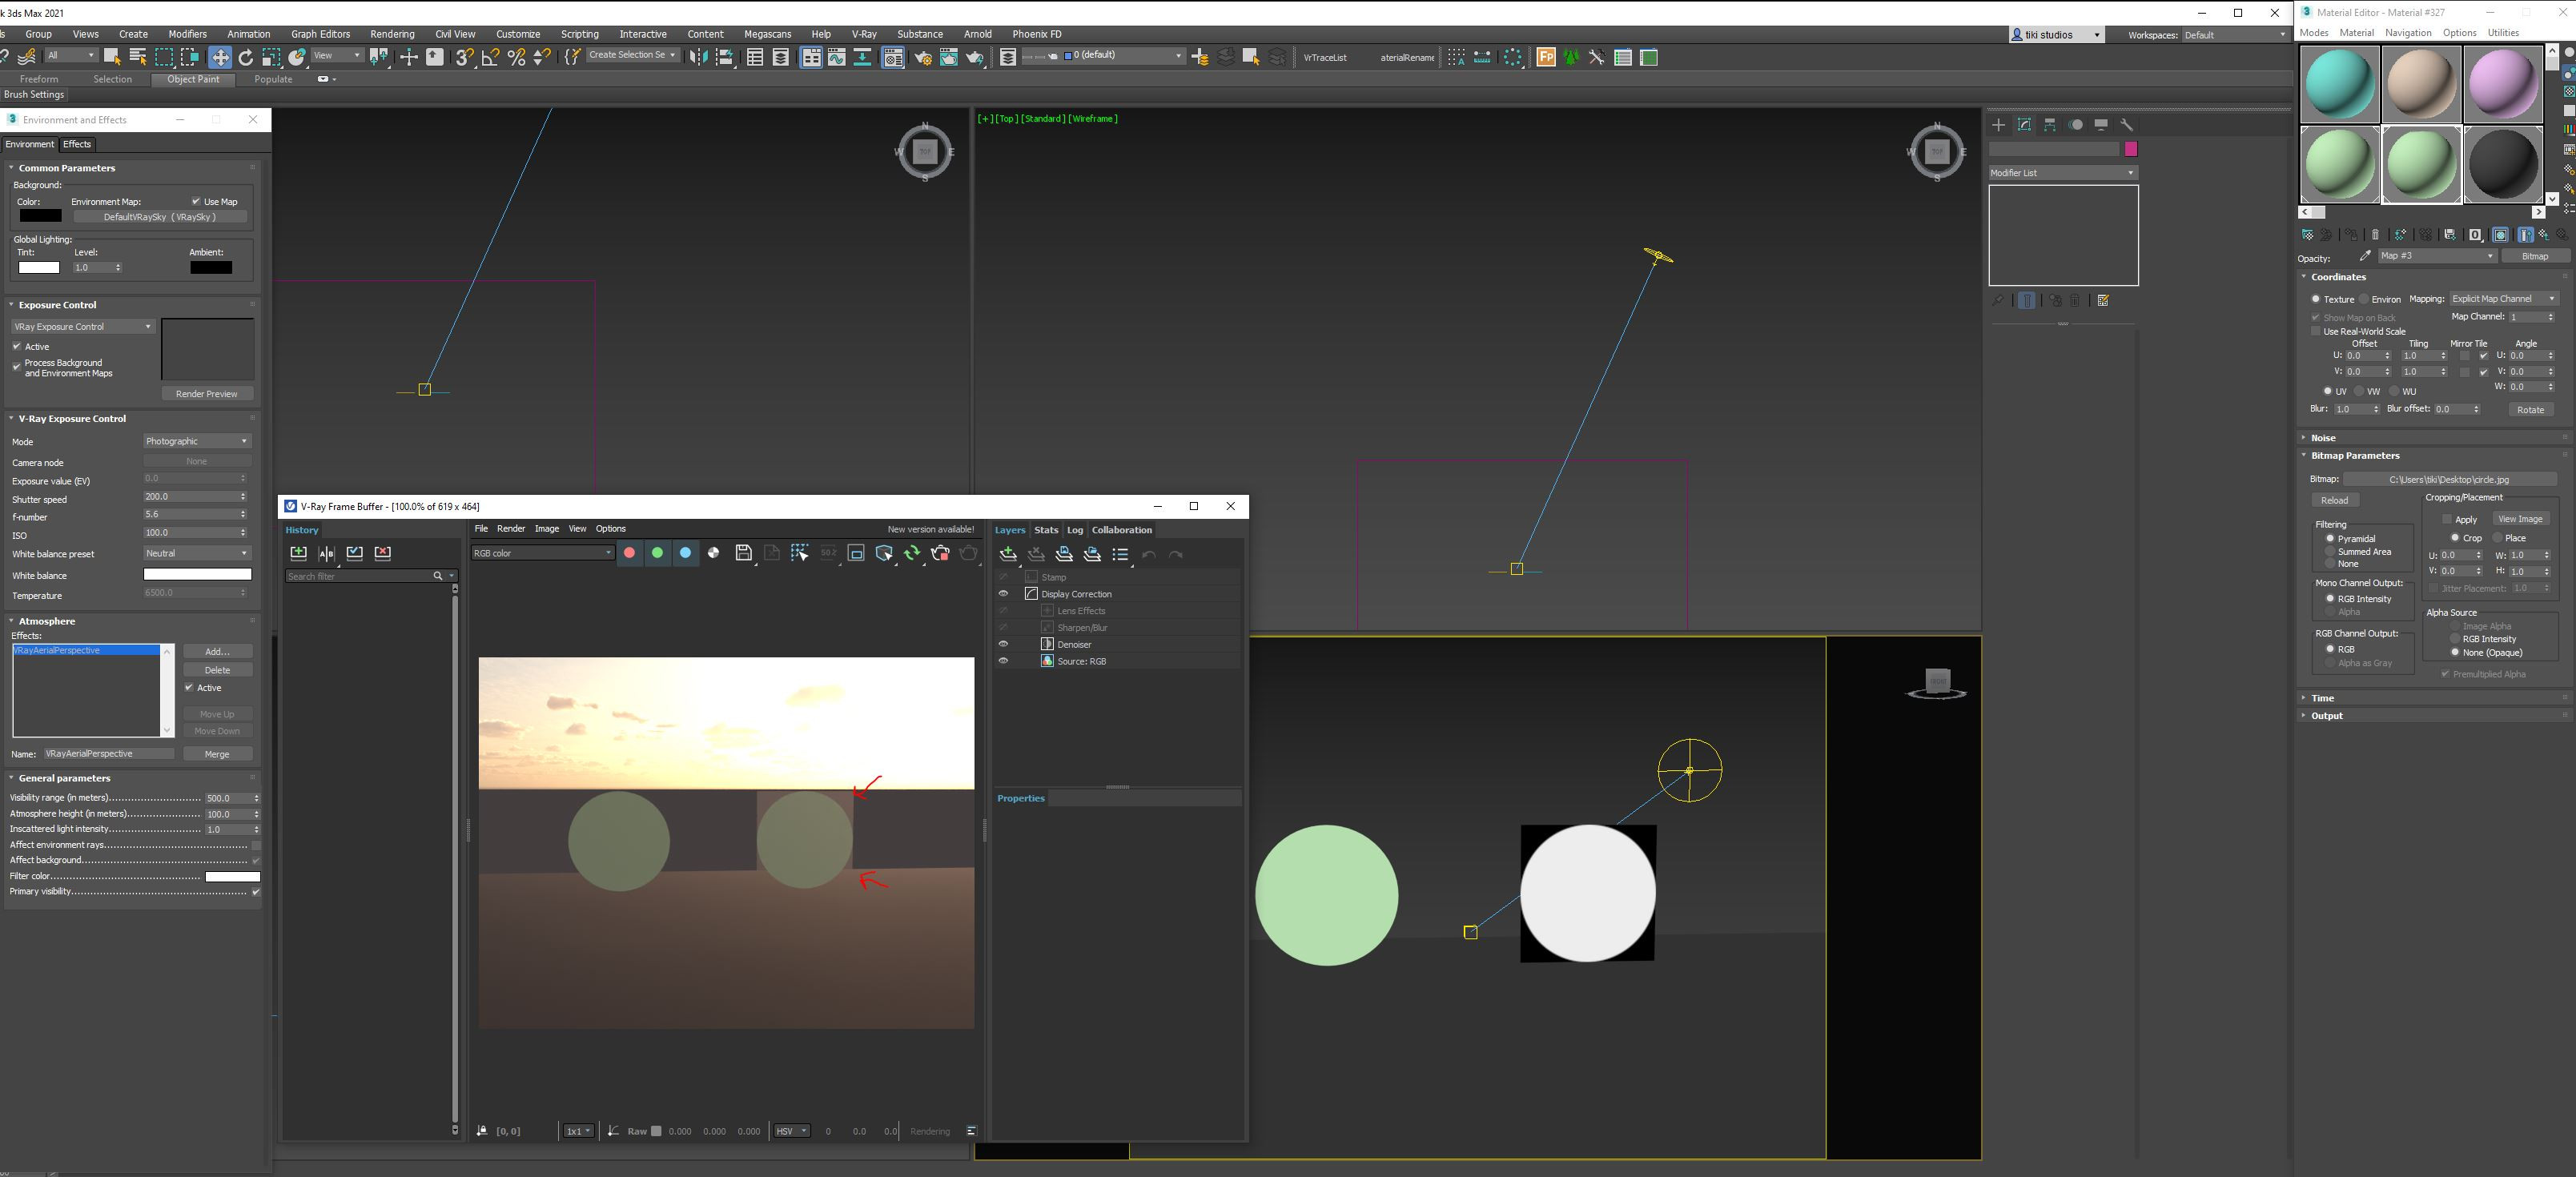Click Configure Modifier Sets icon
Screen dimensions: 2576x1177
[x=2103, y=300]
